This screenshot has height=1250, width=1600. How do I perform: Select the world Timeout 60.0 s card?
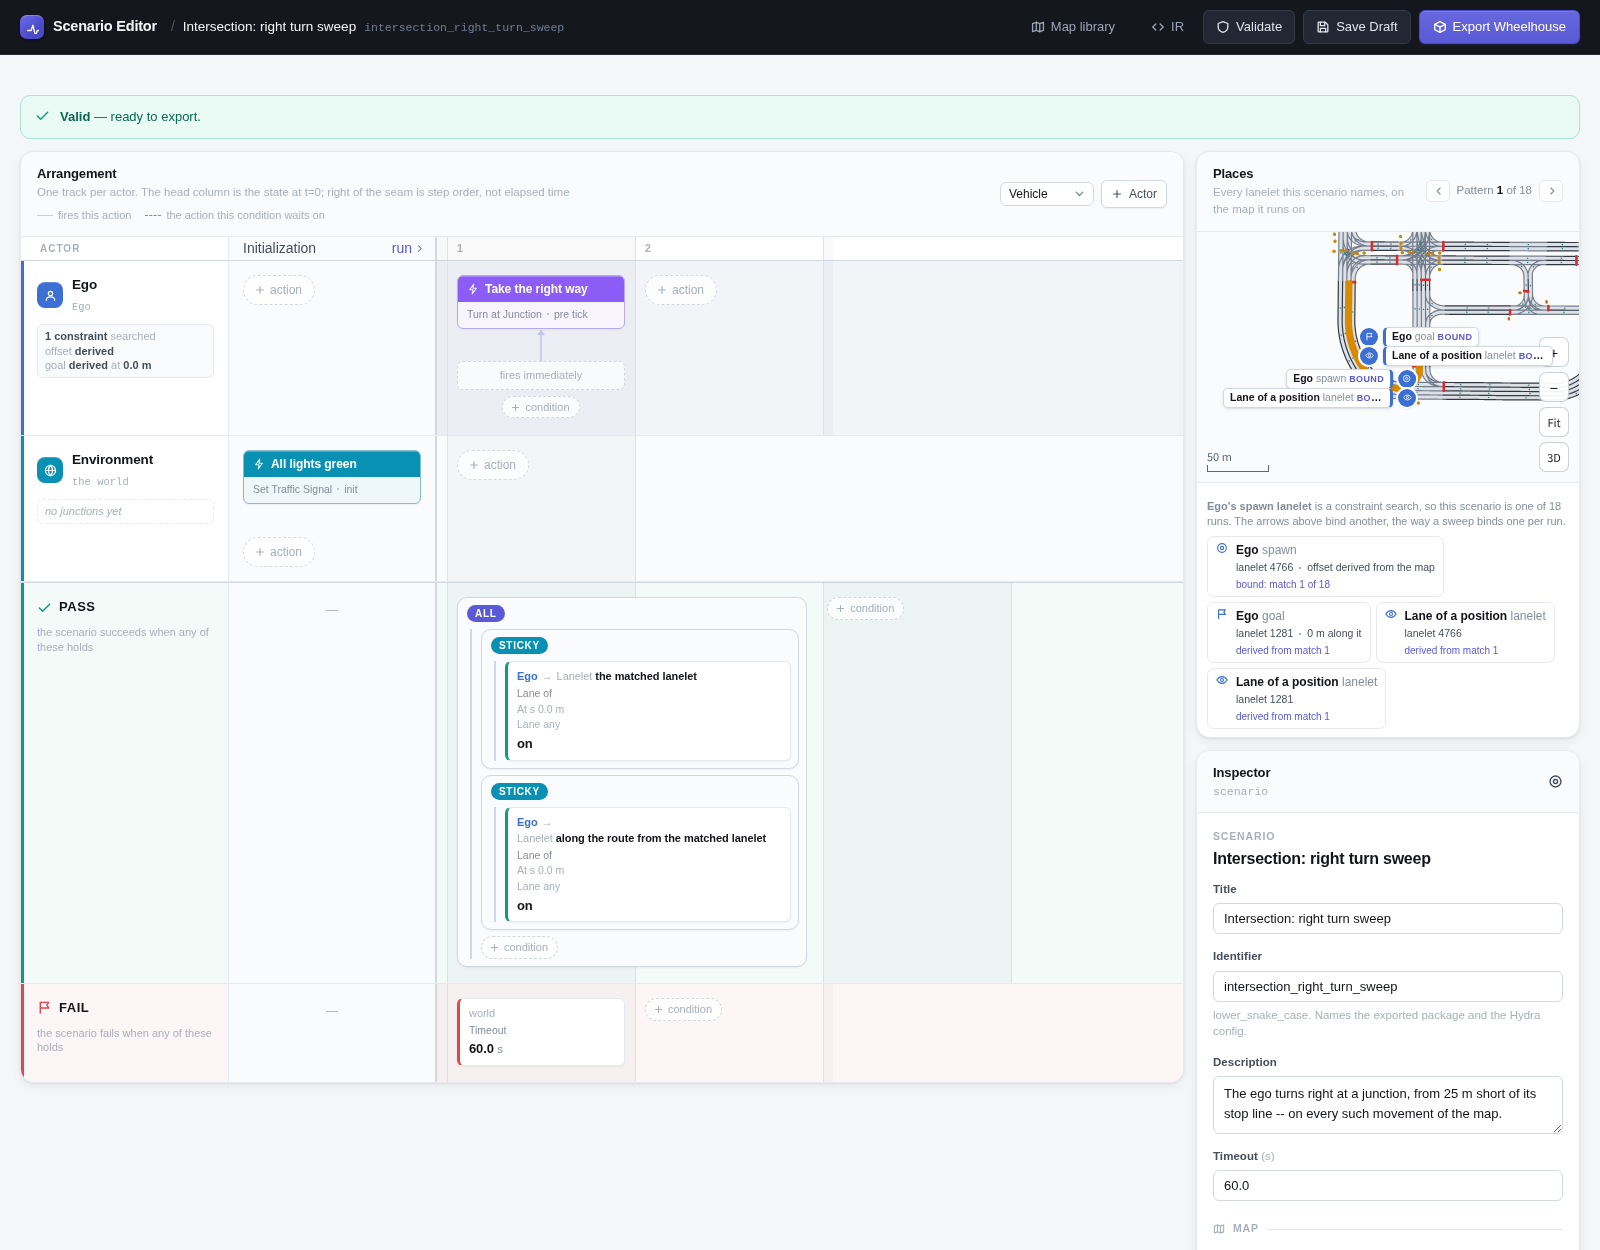(x=541, y=1032)
